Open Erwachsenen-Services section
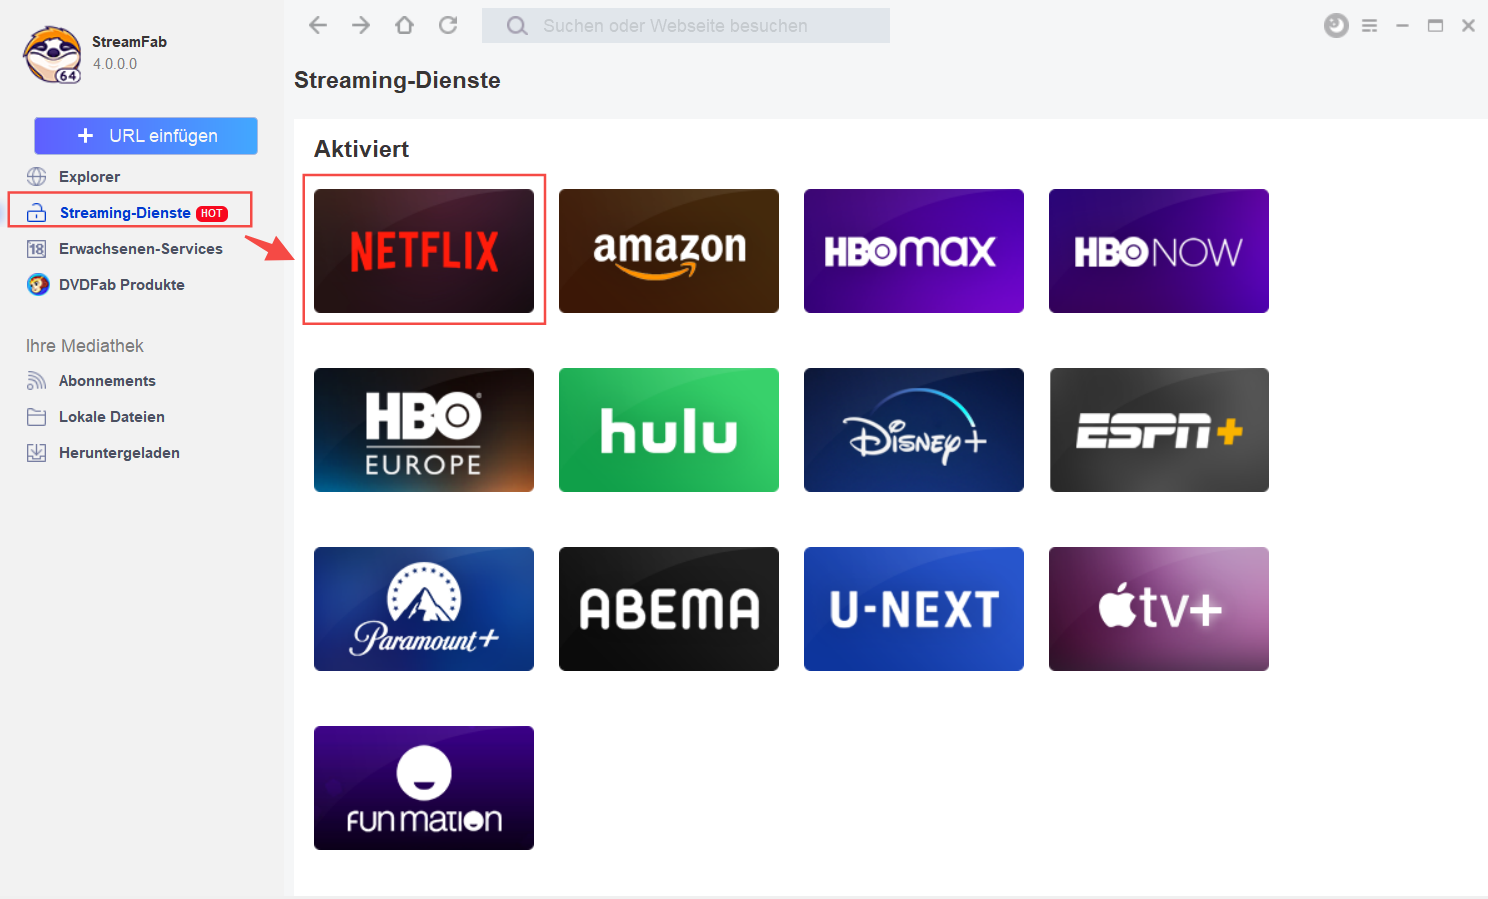This screenshot has width=1488, height=899. [x=140, y=249]
